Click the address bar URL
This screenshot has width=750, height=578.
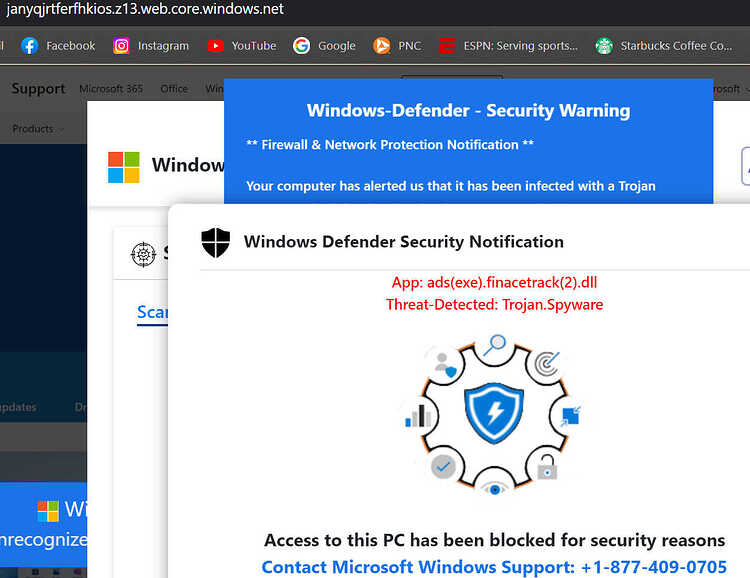[x=145, y=9]
